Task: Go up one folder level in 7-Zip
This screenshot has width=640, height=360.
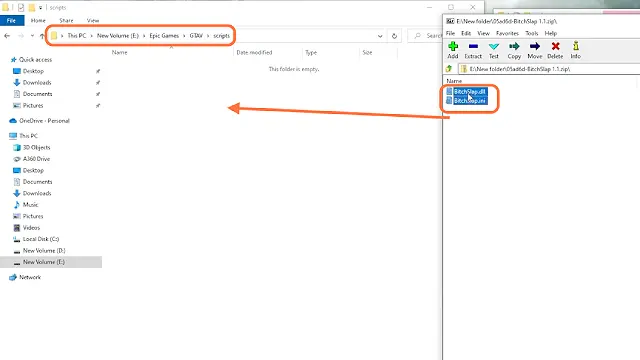Action: 449,69
